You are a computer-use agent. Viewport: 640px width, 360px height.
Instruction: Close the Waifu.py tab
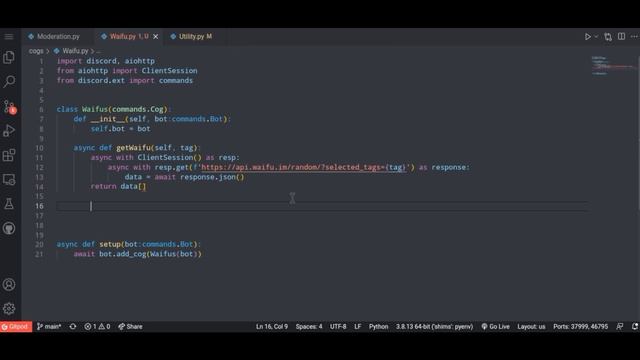[156, 37]
